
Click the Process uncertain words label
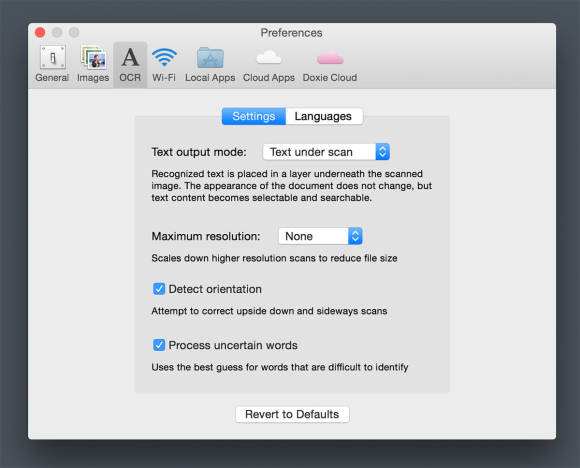[x=233, y=345]
